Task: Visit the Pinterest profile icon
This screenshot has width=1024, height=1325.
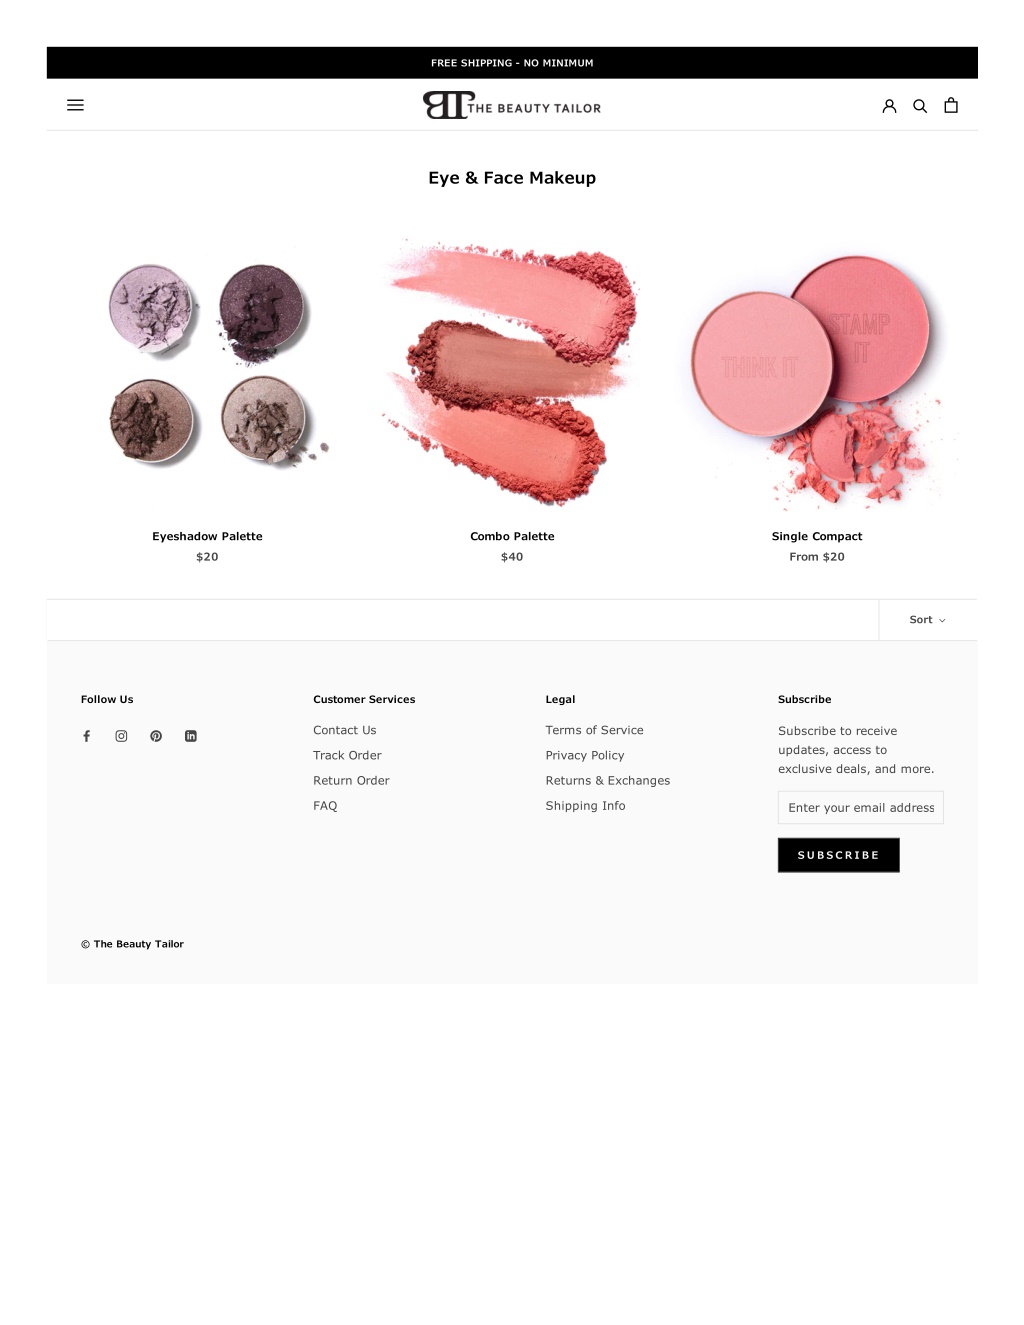Action: pyautogui.click(x=156, y=736)
